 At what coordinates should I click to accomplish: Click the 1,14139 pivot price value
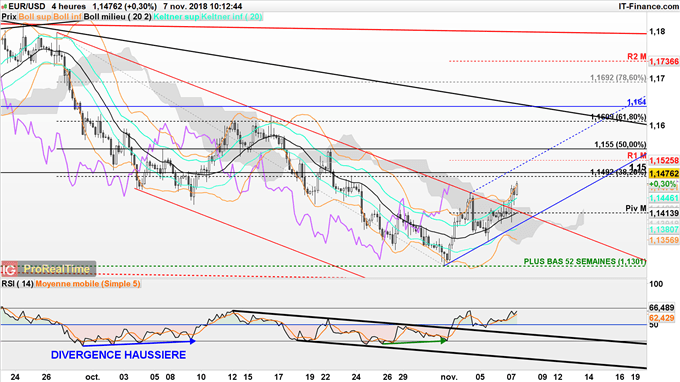[664, 213]
